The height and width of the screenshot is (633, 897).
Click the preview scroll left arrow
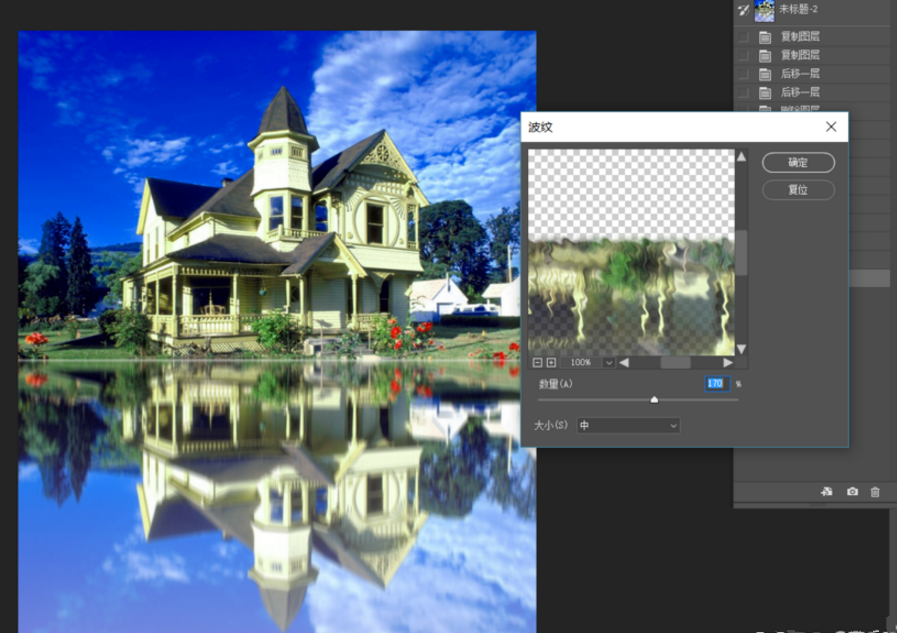(x=624, y=363)
